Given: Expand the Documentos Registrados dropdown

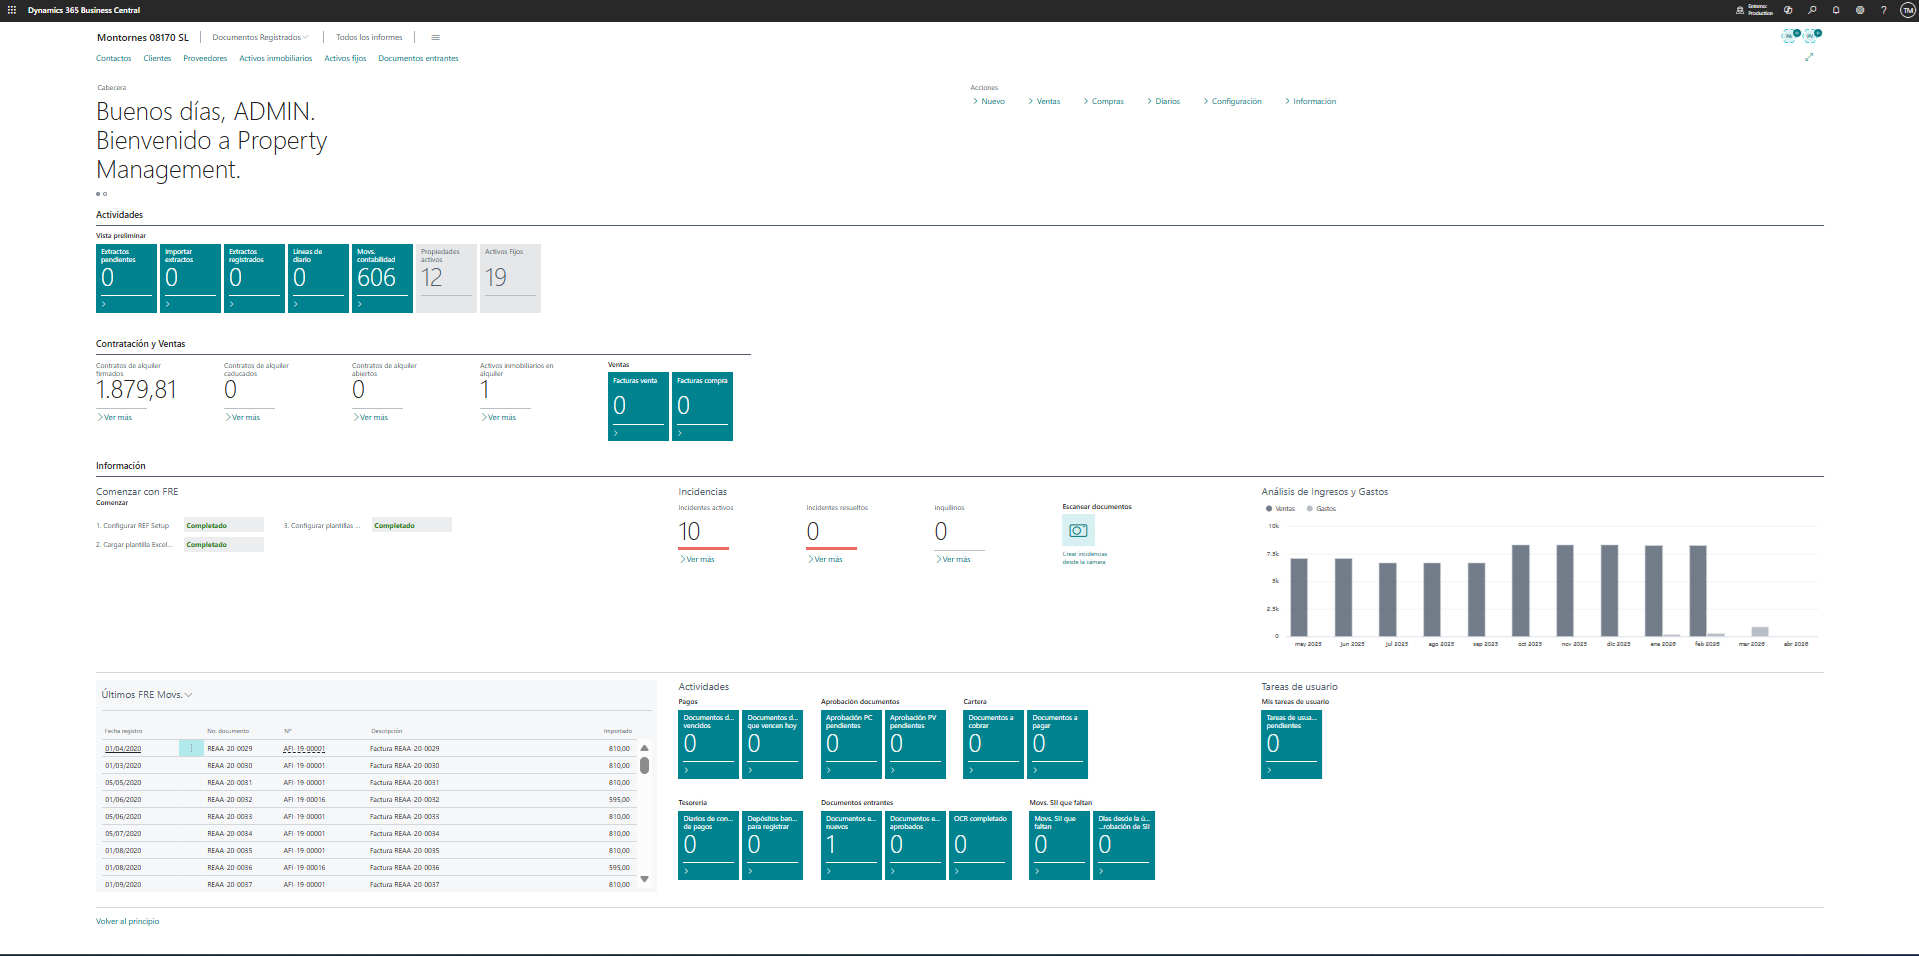Looking at the screenshot, I should tap(260, 37).
